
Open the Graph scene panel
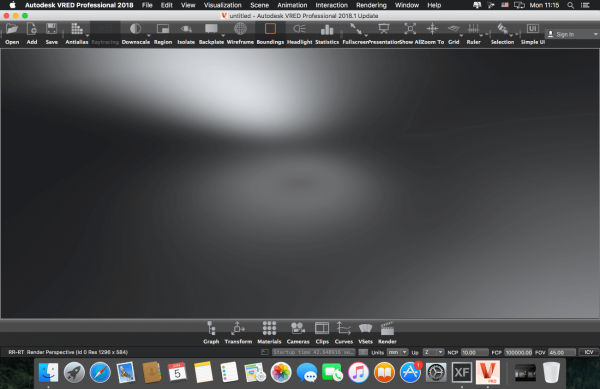[211, 333]
